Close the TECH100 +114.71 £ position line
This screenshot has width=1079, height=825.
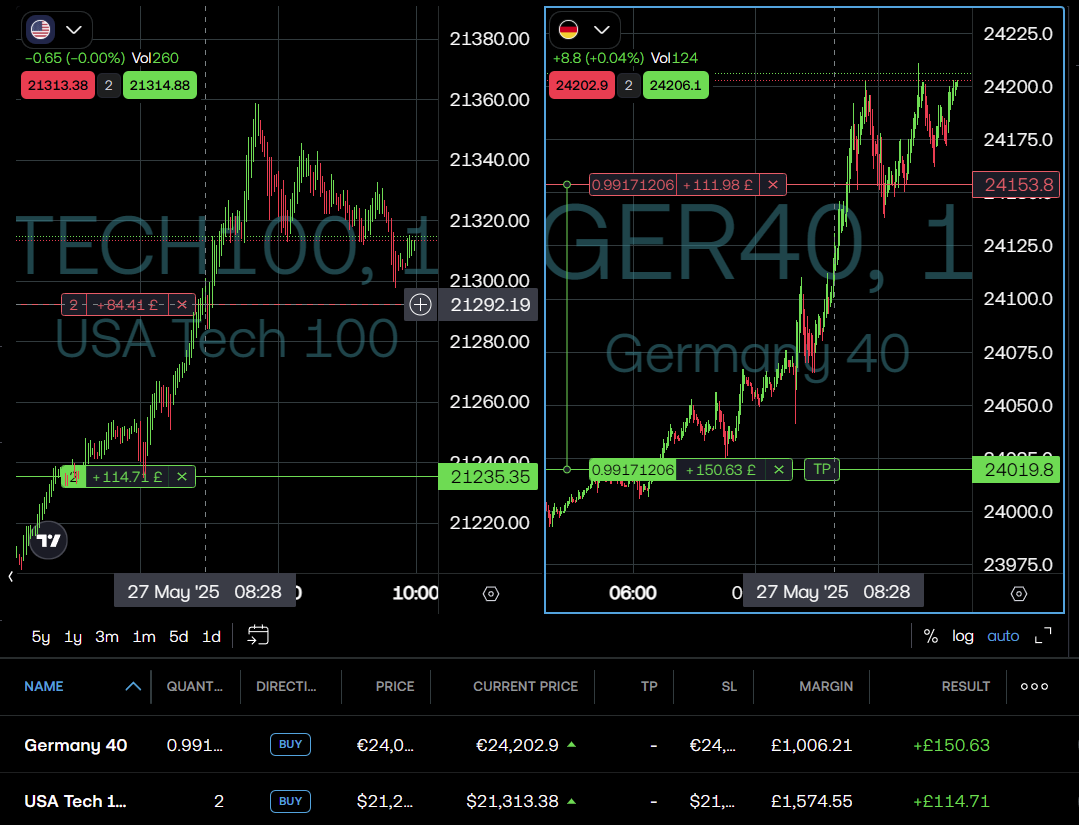coord(181,477)
